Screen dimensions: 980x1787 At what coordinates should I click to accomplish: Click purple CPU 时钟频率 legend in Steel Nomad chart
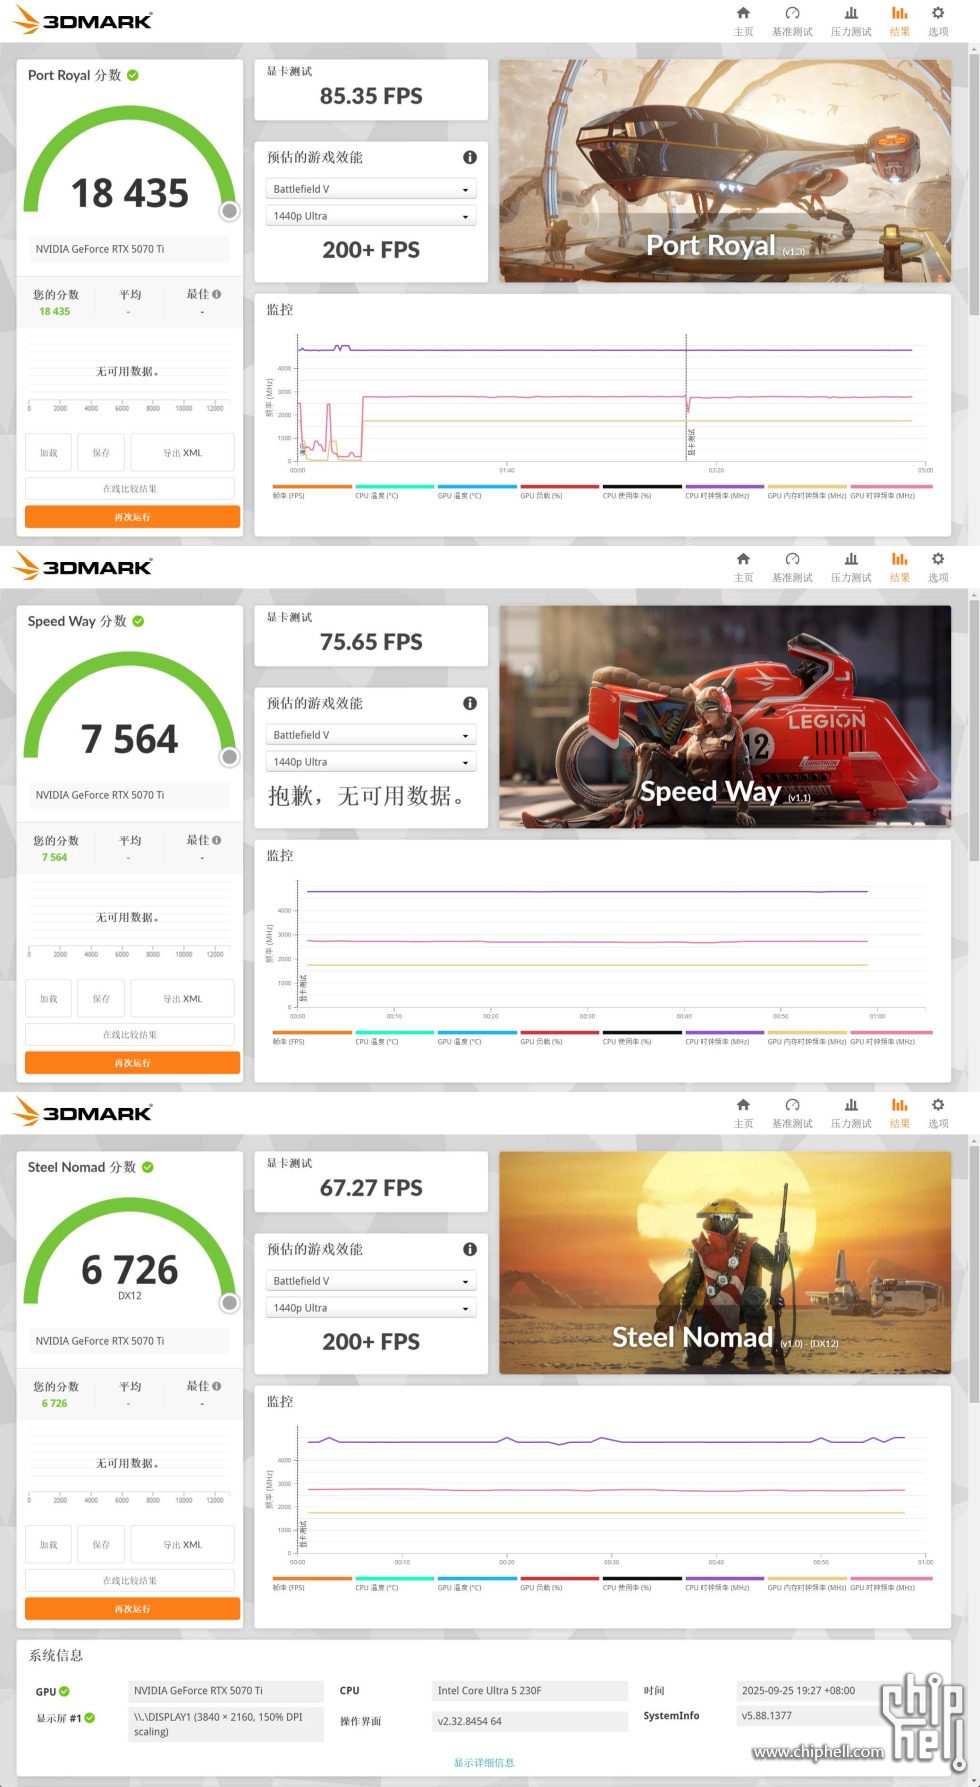tap(724, 1584)
